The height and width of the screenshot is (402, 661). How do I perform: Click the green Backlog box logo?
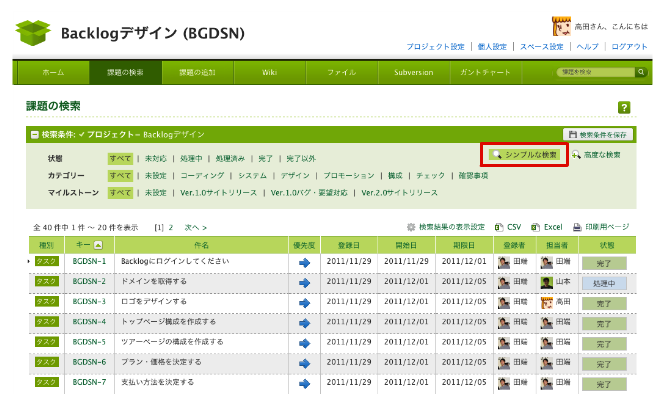click(33, 32)
